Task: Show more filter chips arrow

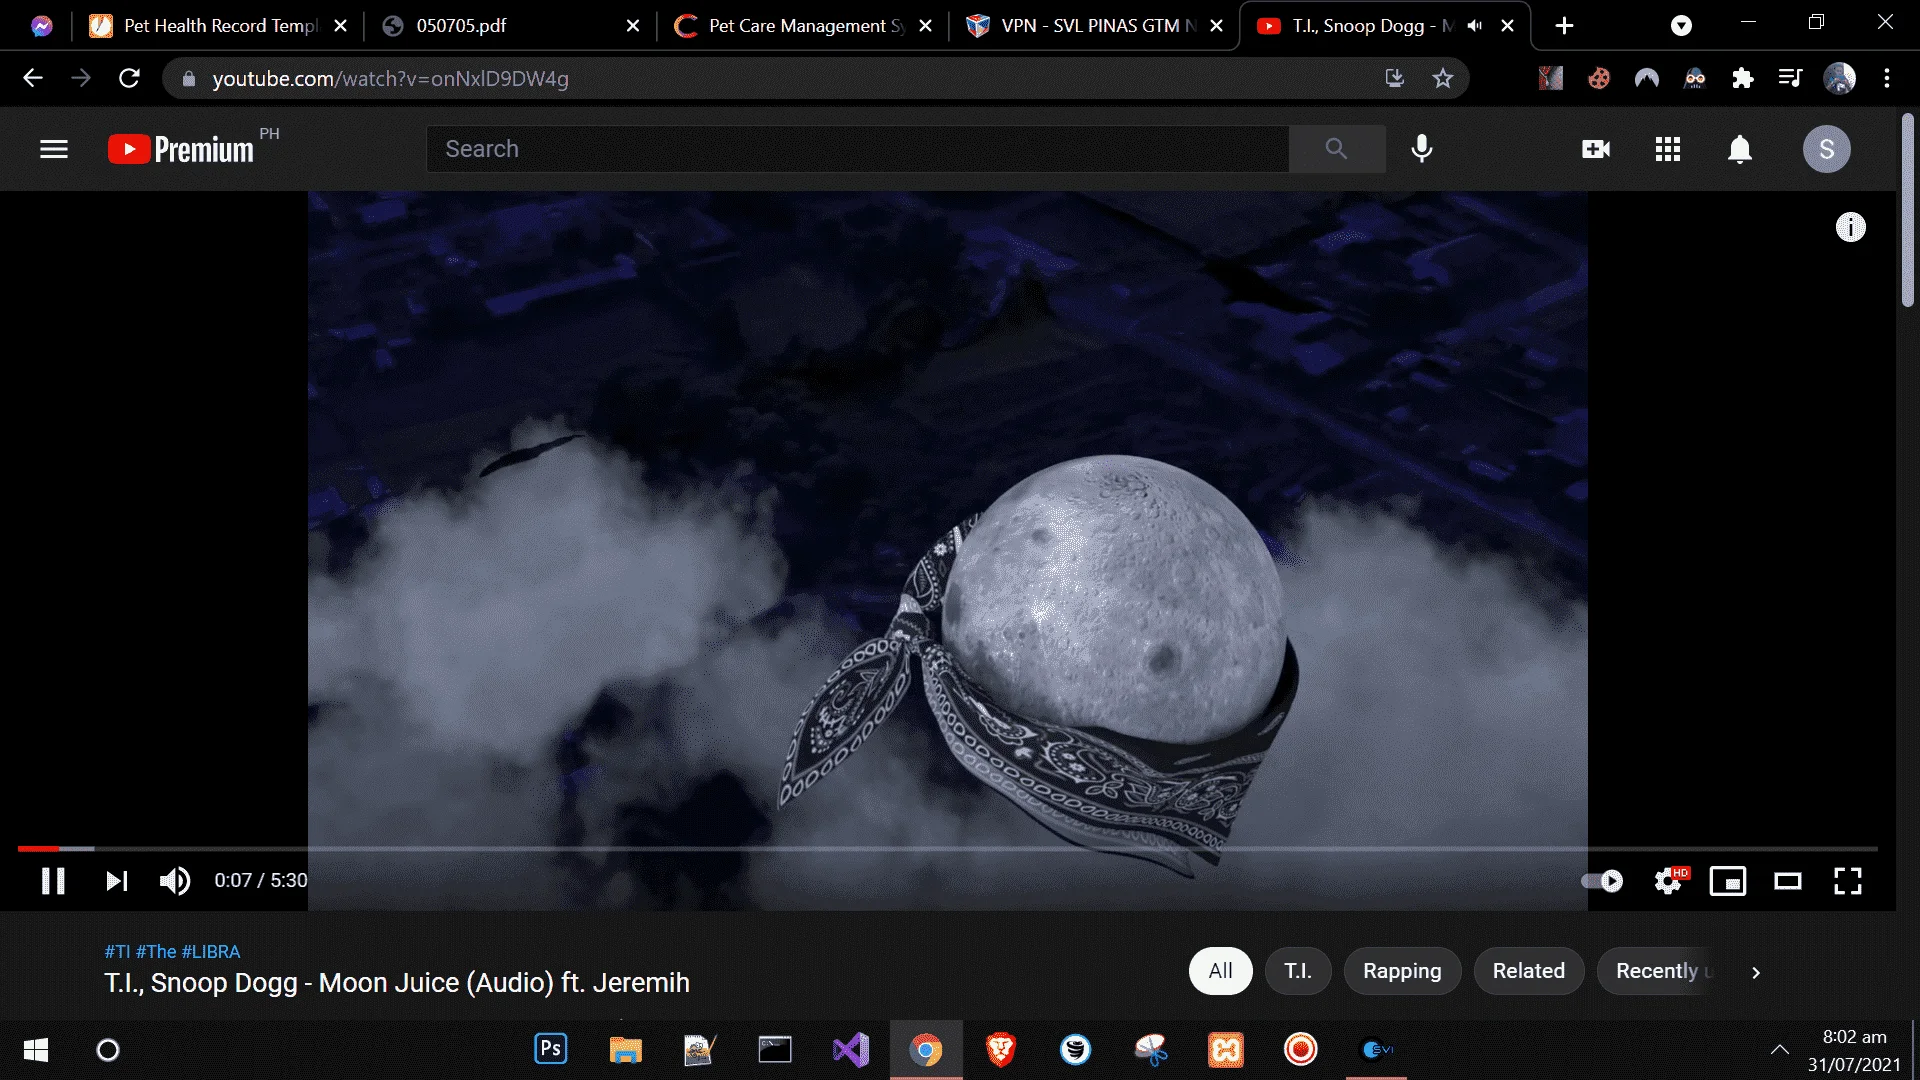Action: coord(1756,972)
